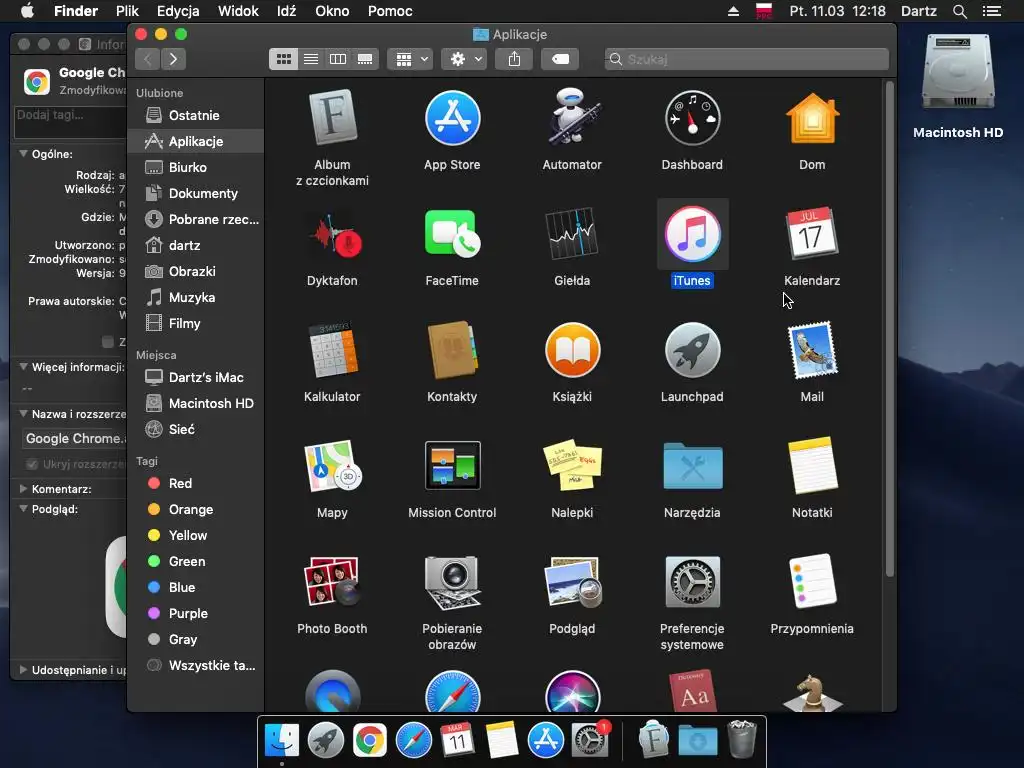Go back in Finder window

148,59
